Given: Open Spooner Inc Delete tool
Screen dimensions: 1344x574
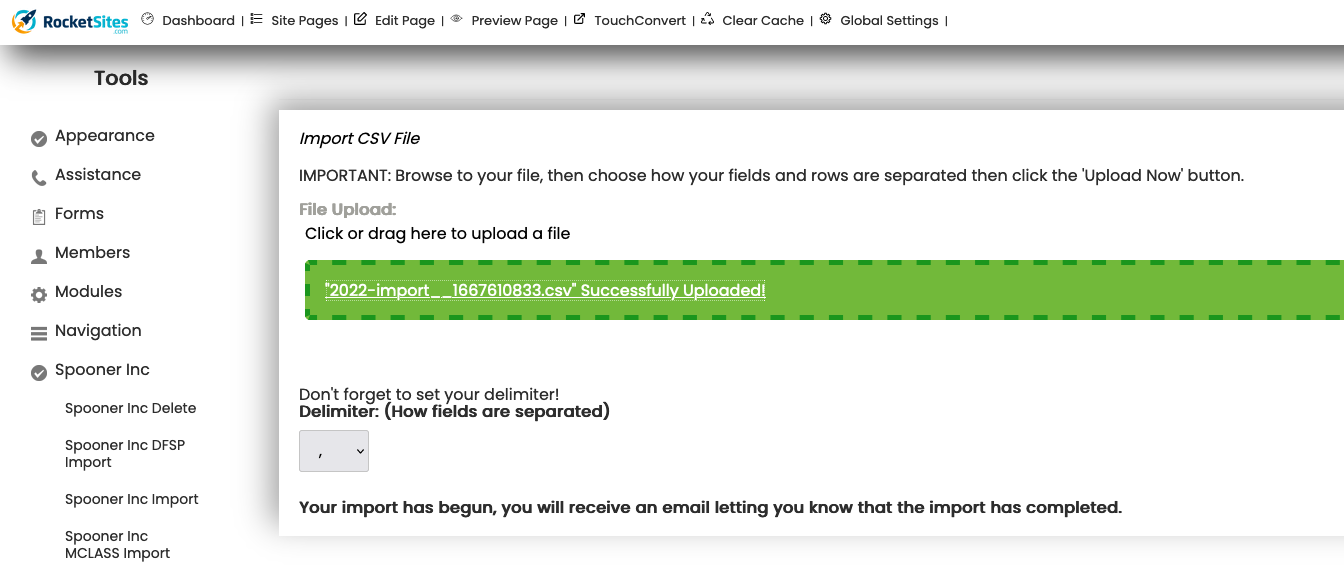Looking at the screenshot, I should coord(130,408).
